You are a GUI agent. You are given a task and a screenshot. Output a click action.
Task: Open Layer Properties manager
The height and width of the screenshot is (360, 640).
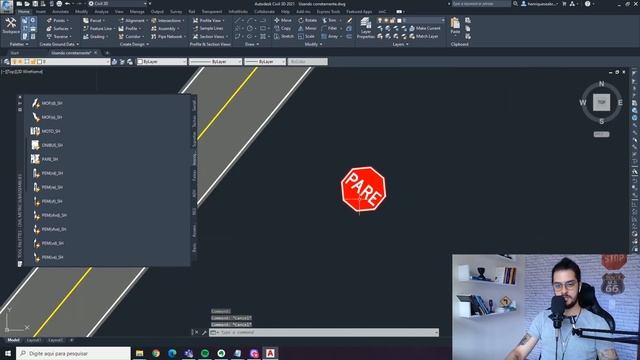point(365,28)
